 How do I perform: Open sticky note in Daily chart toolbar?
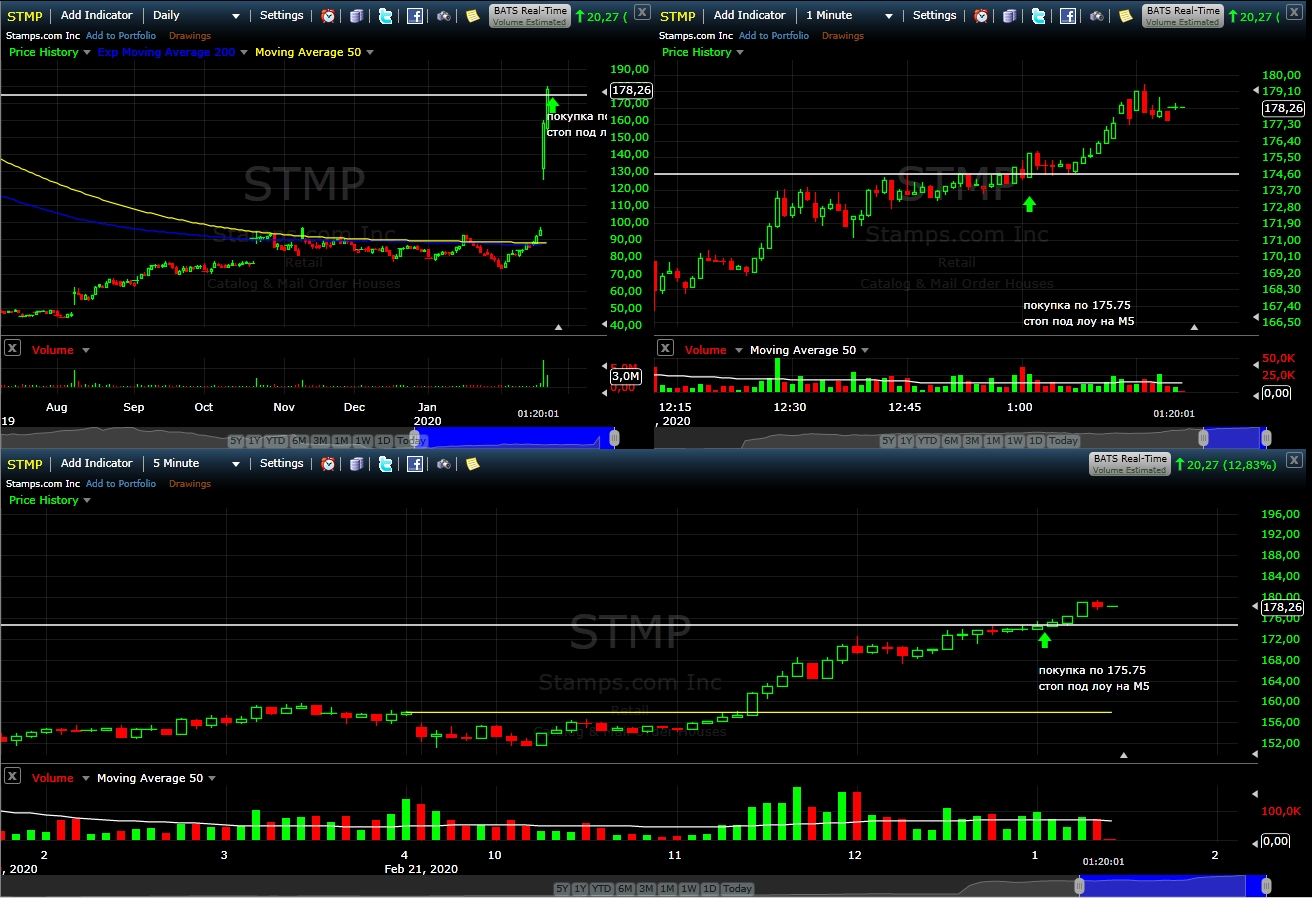pos(472,16)
